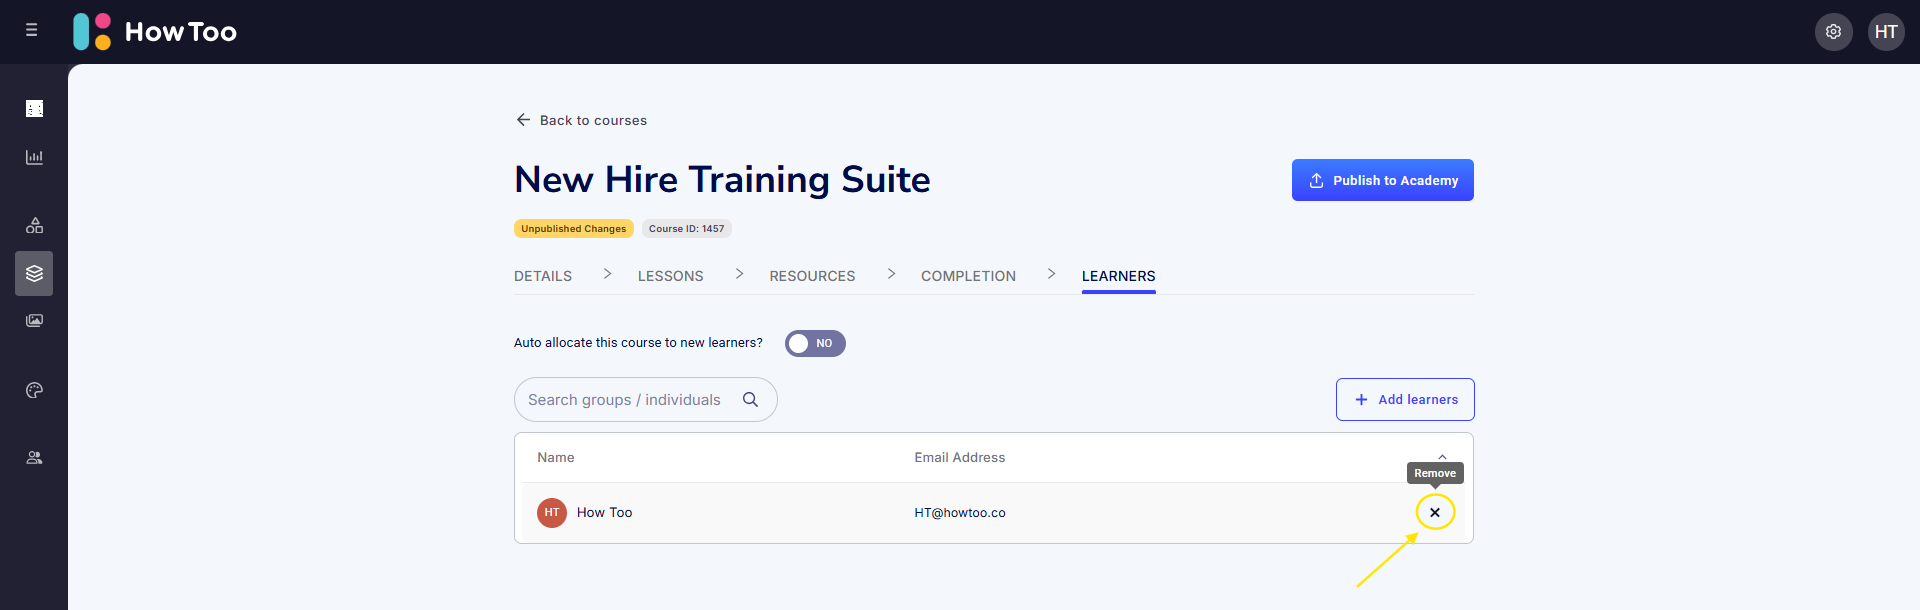
Task: Open the shapes sidebar icon
Action: tap(34, 225)
